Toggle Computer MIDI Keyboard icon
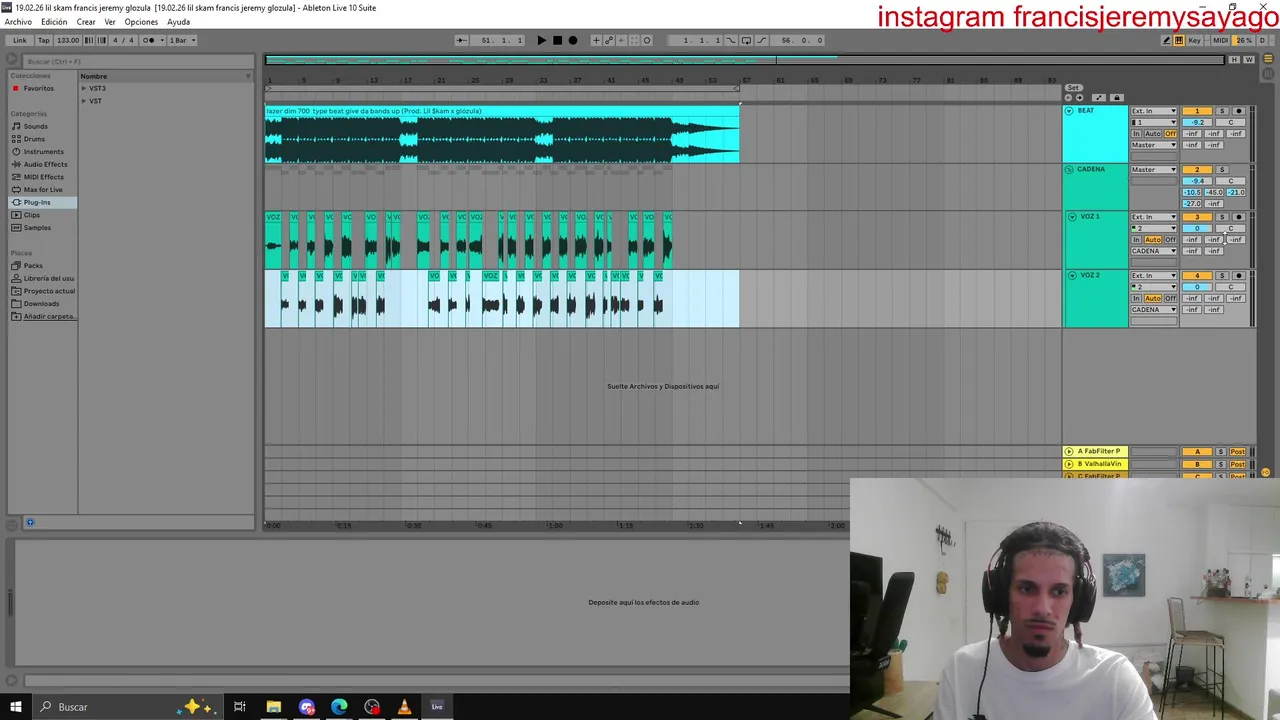The width and height of the screenshot is (1280, 720). coord(1179,40)
